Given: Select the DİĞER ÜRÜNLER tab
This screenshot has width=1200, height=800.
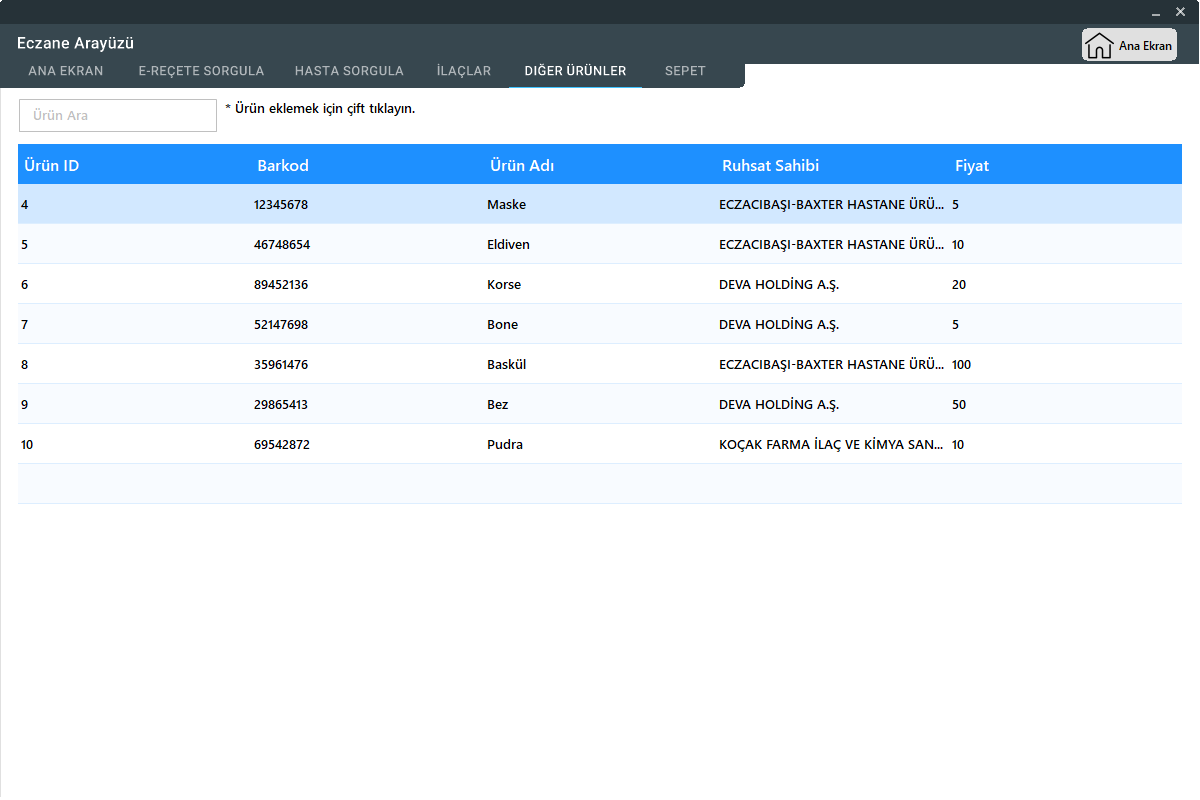Looking at the screenshot, I should 575,71.
